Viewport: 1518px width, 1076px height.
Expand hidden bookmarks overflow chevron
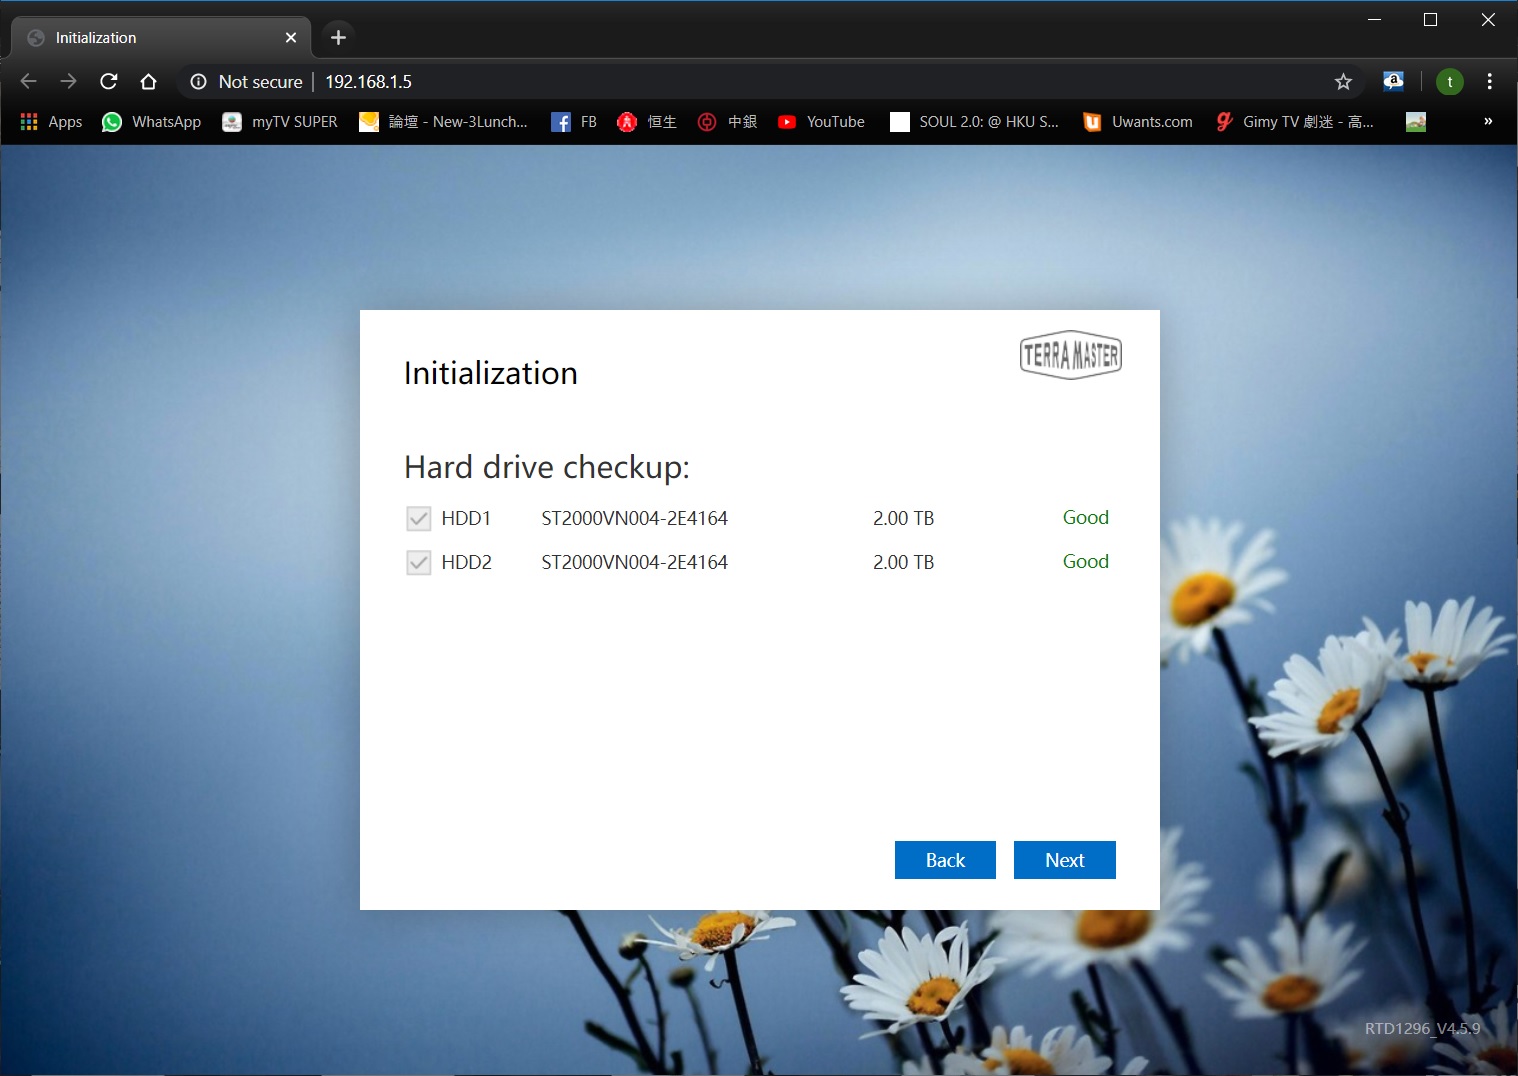point(1487,122)
